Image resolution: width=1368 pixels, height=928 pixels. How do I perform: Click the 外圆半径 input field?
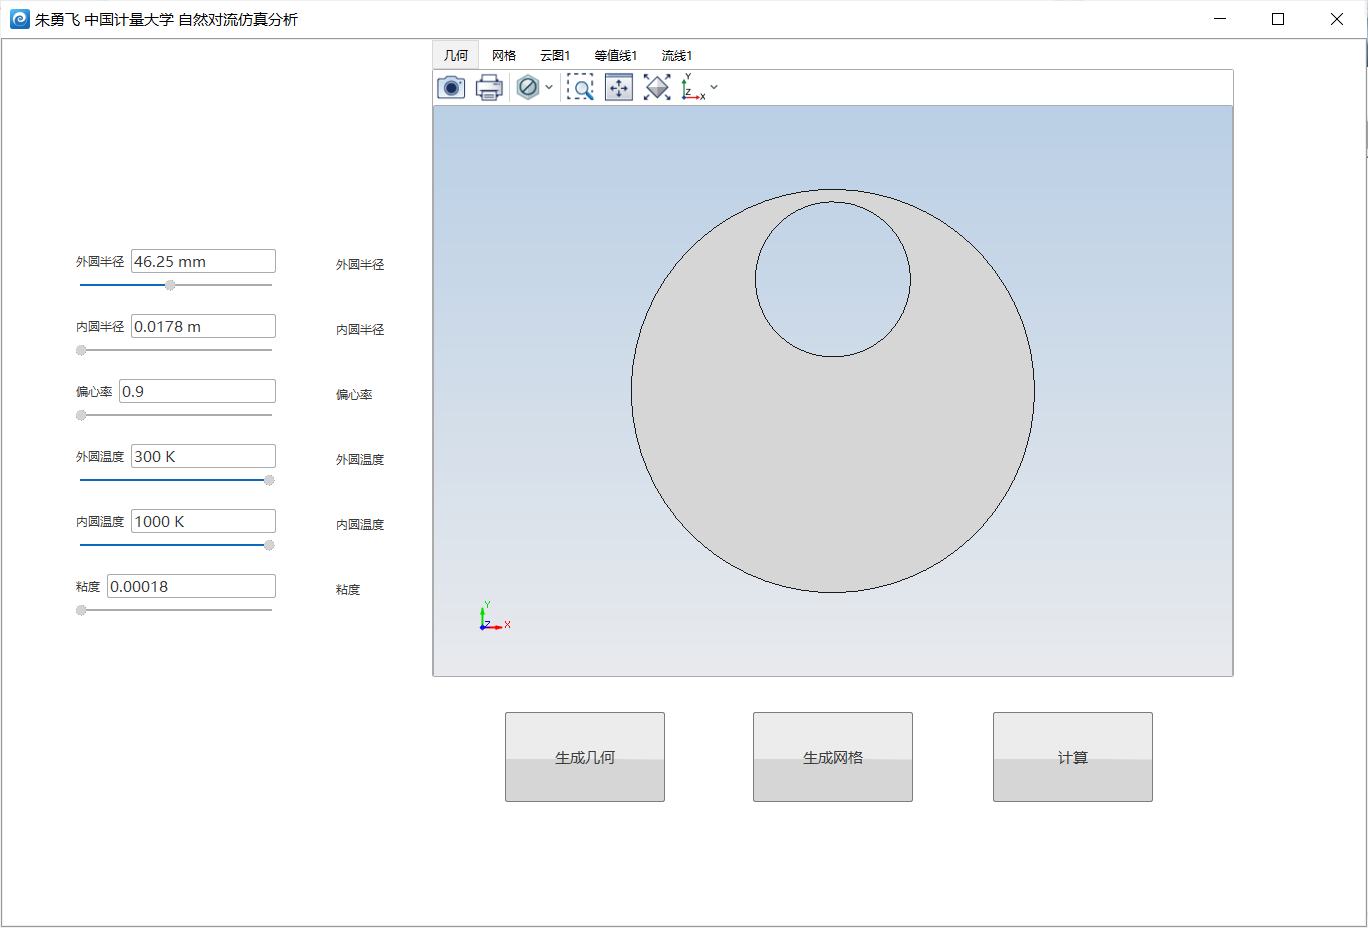click(x=203, y=261)
